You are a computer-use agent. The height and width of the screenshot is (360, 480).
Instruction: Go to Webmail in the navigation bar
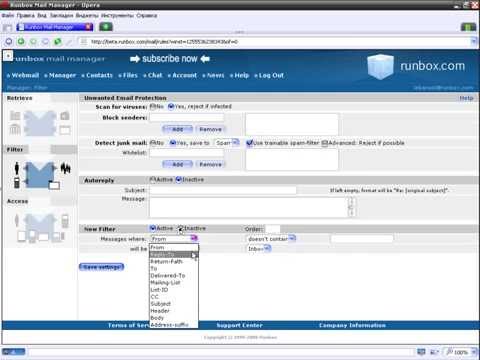click(25, 75)
